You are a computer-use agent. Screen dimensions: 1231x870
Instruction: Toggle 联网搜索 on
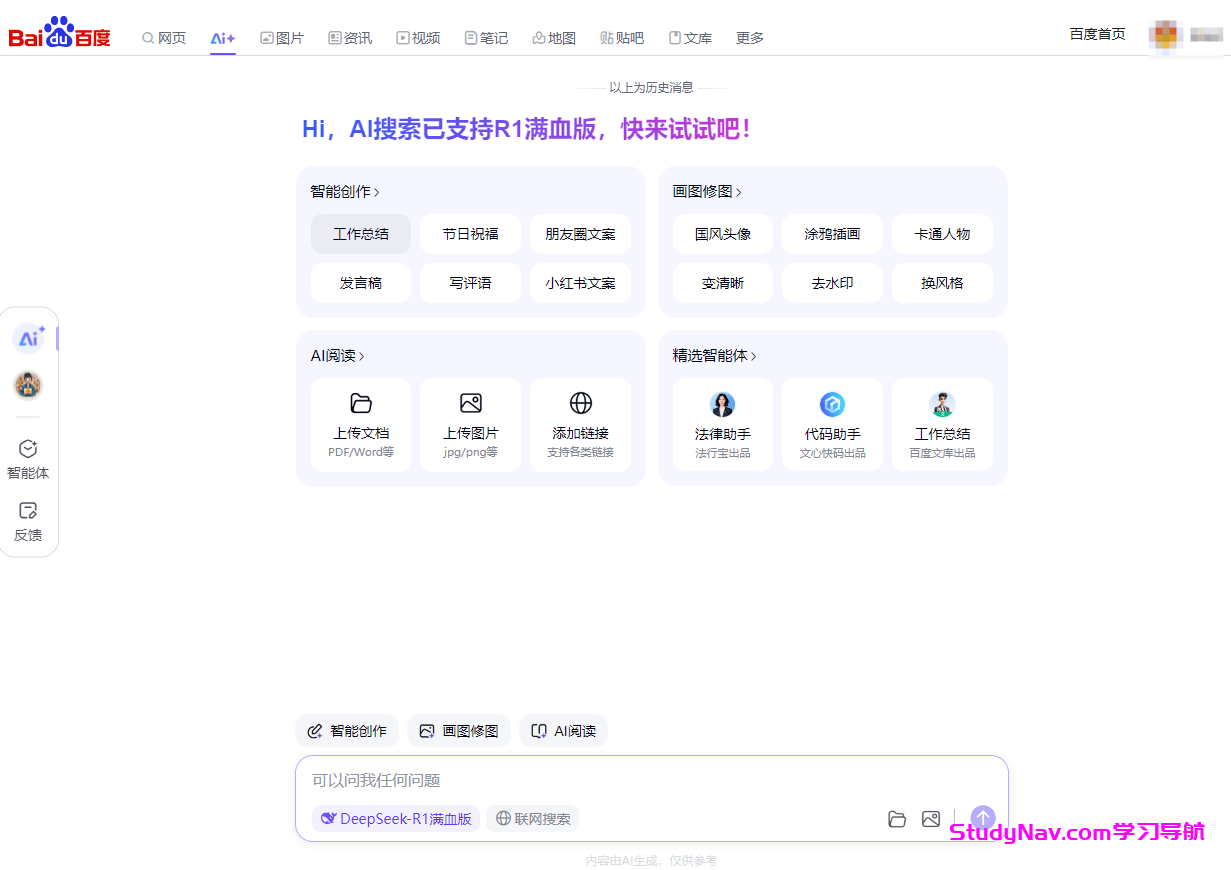tap(532, 818)
